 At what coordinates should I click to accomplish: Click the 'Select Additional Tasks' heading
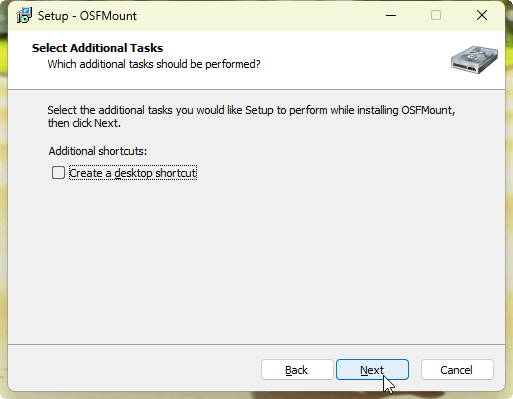[x=97, y=48]
